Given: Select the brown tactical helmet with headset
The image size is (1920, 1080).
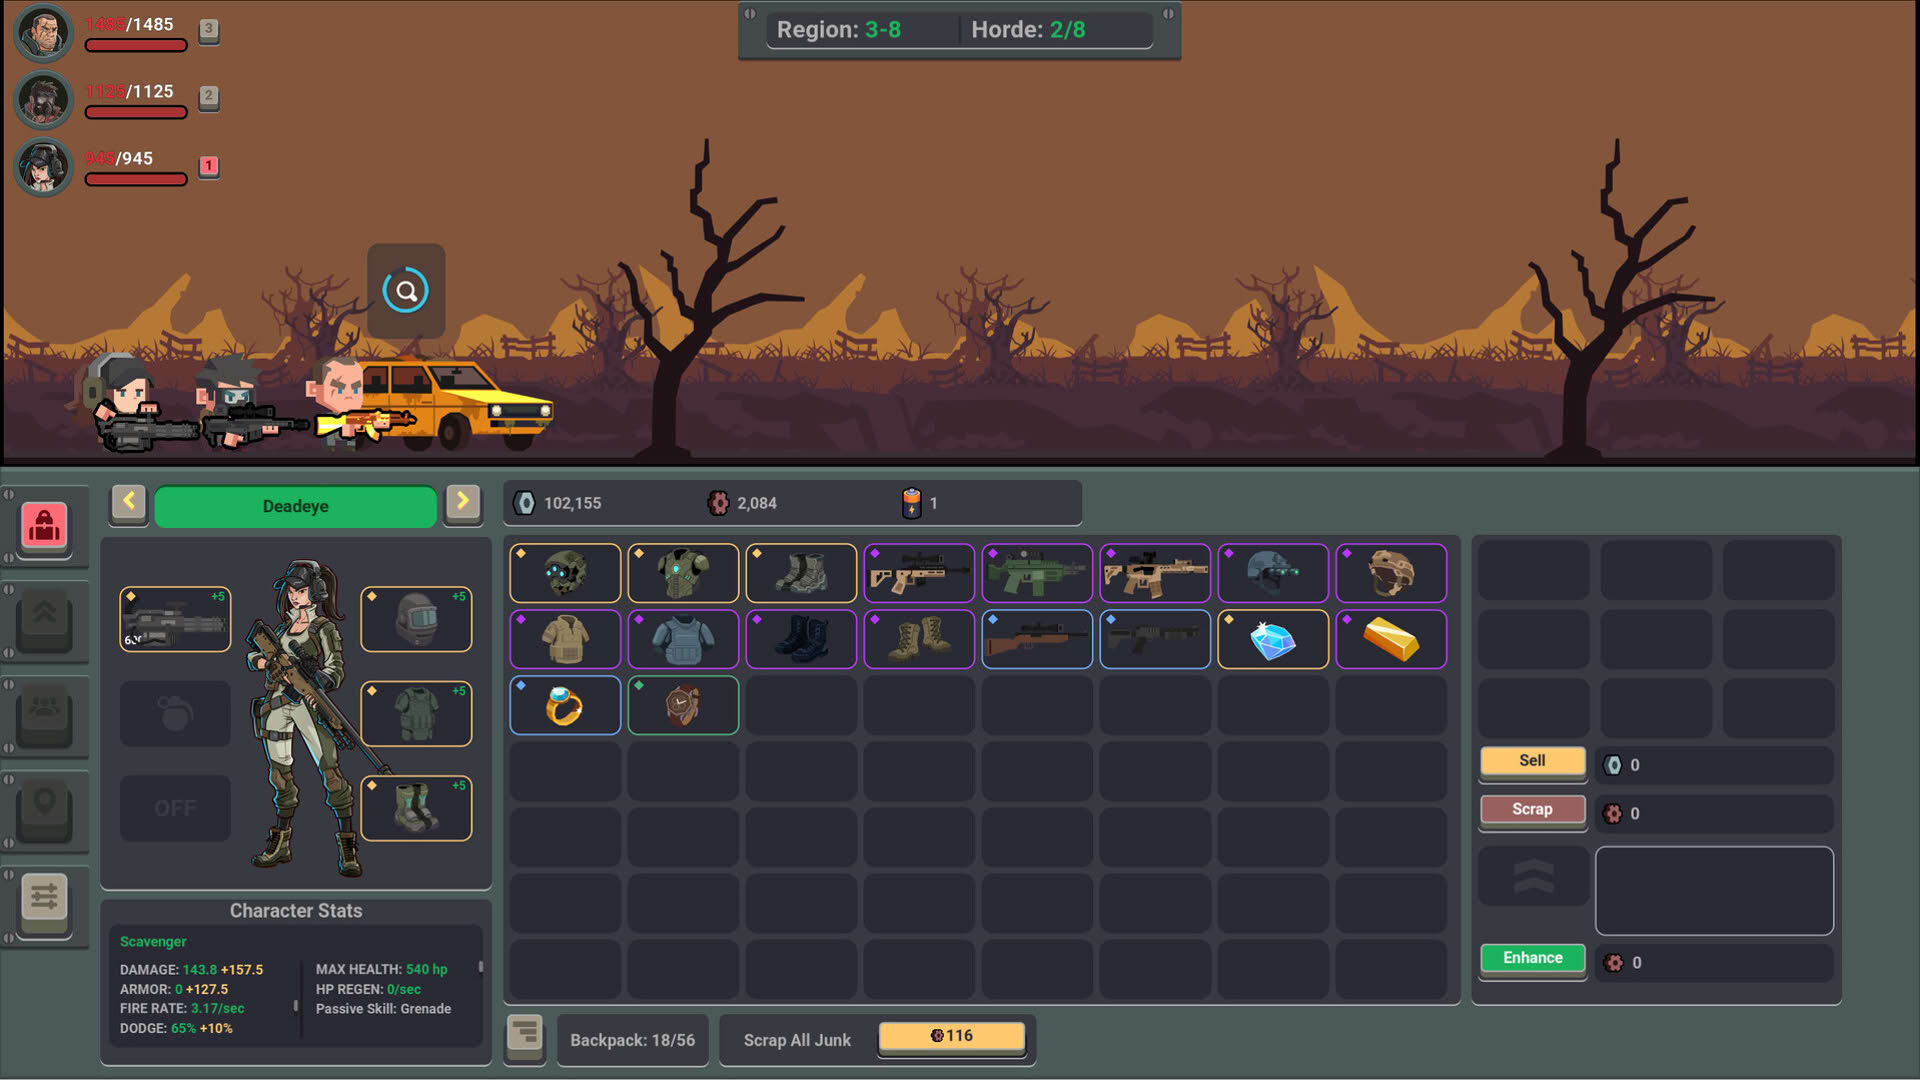Looking at the screenshot, I should (x=1391, y=573).
